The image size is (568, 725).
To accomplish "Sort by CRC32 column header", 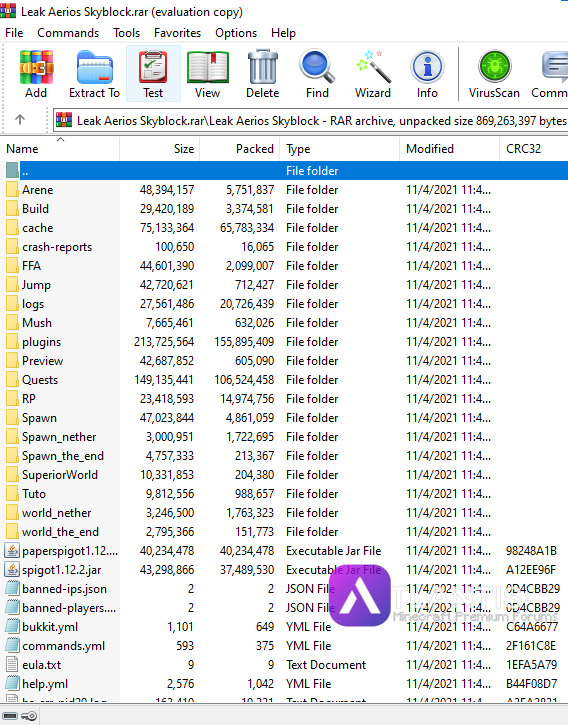I will click(x=534, y=149).
